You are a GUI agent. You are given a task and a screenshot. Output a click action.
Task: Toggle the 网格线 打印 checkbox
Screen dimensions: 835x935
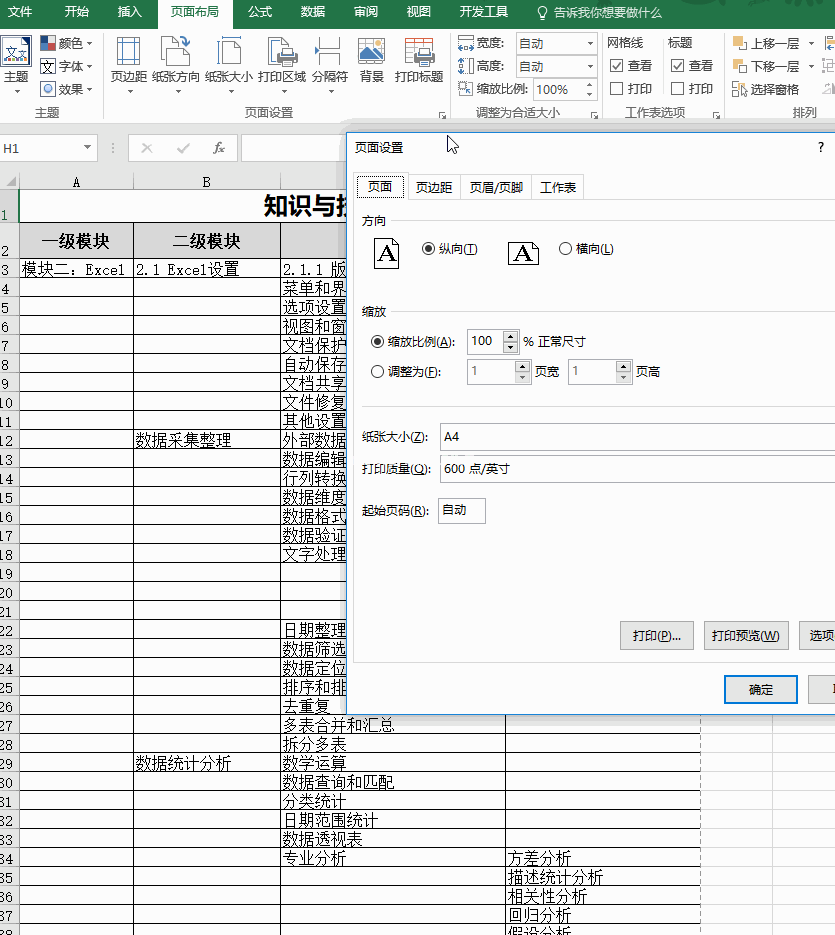(x=617, y=89)
